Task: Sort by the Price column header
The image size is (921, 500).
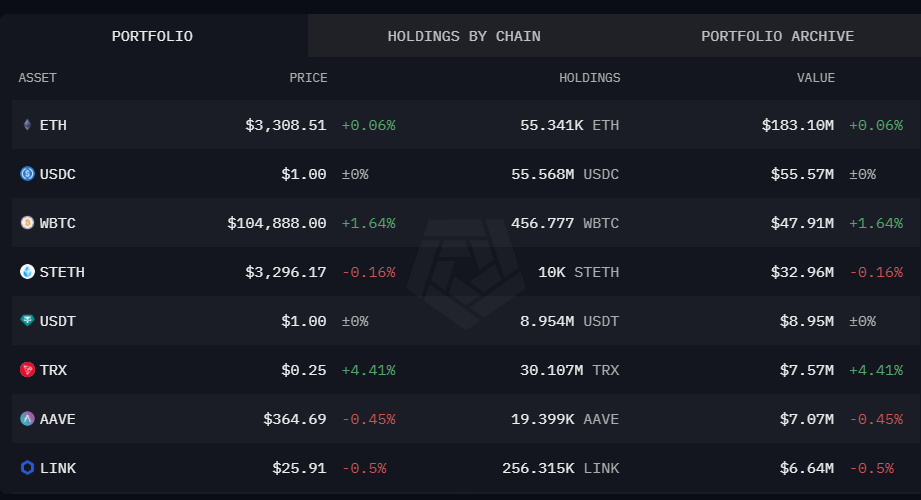Action: 308,78
